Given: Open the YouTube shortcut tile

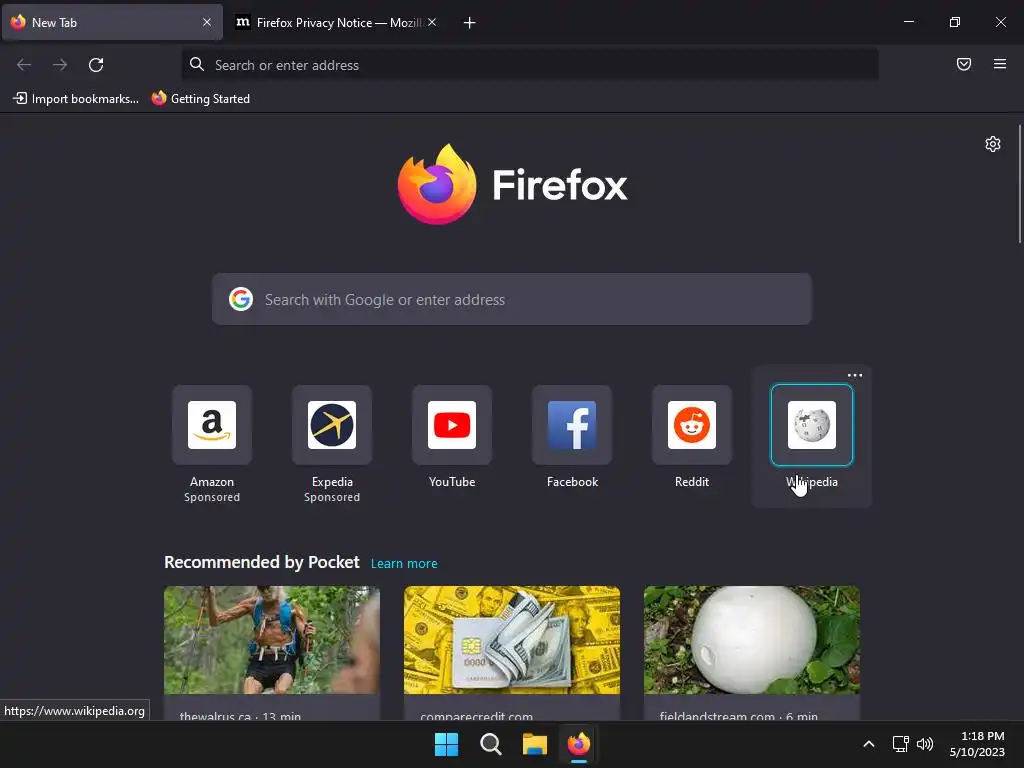Looking at the screenshot, I should click(452, 425).
